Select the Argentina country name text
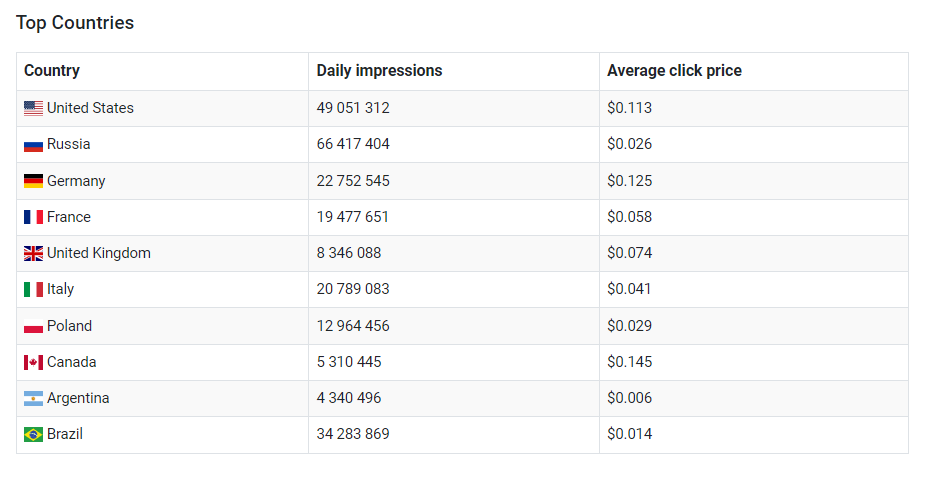The height and width of the screenshot is (483, 926). pos(78,398)
